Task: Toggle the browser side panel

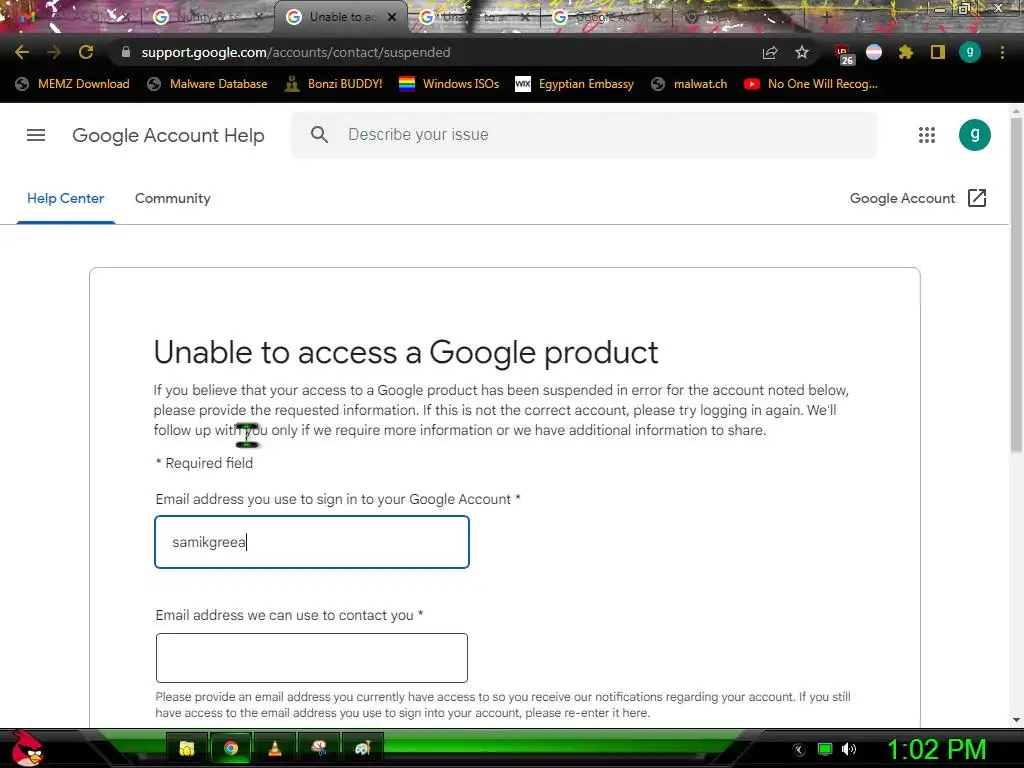Action: coord(938,52)
